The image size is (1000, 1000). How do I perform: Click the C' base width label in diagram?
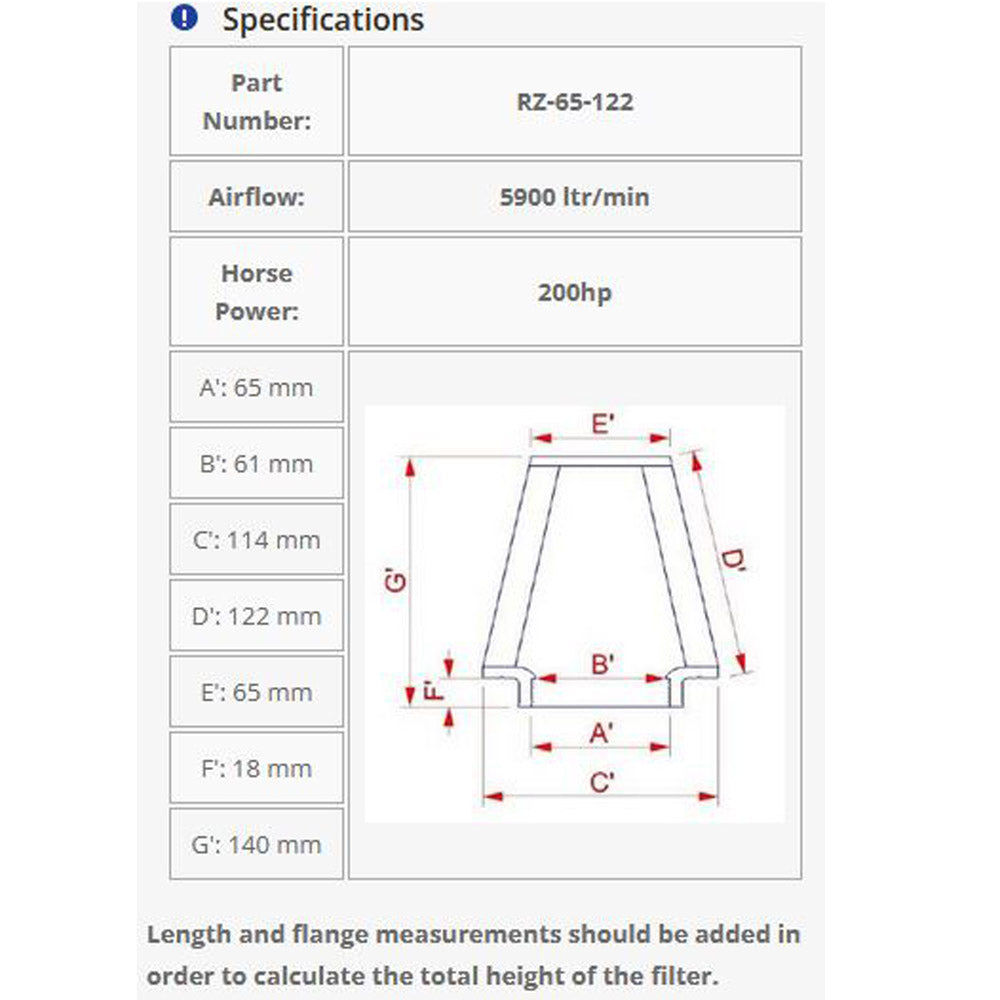(x=601, y=782)
